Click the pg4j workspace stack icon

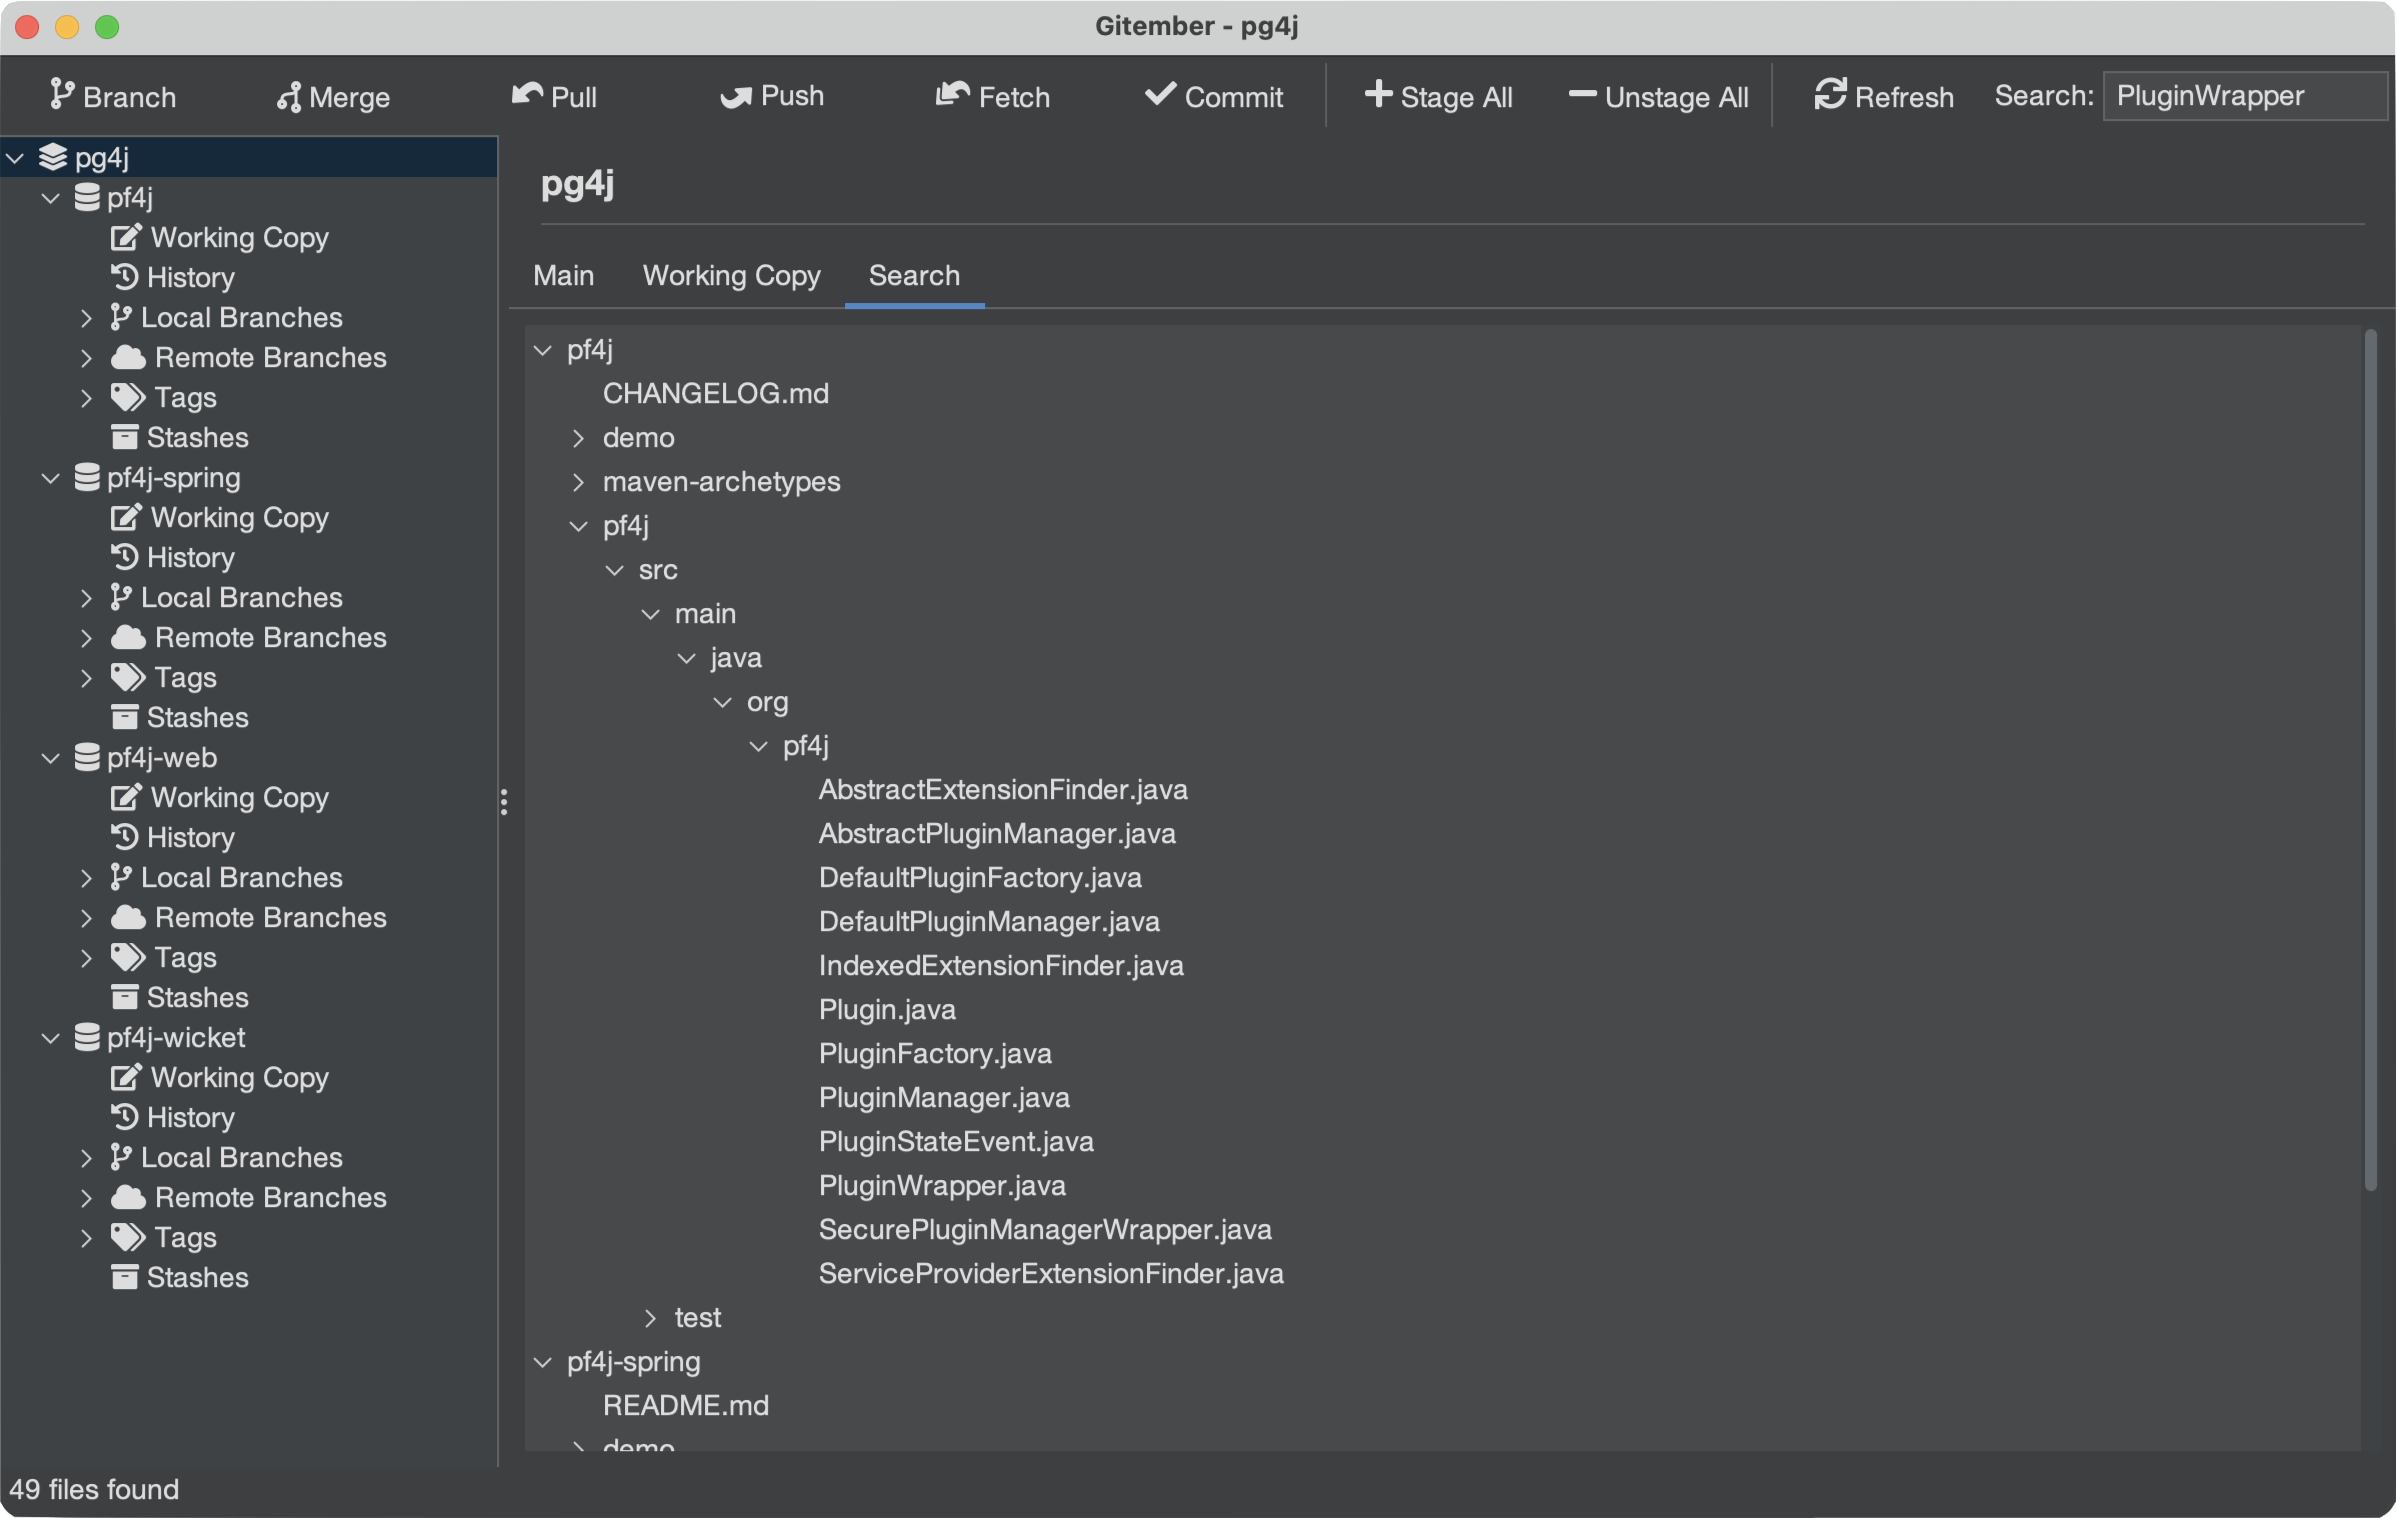tap(53, 157)
